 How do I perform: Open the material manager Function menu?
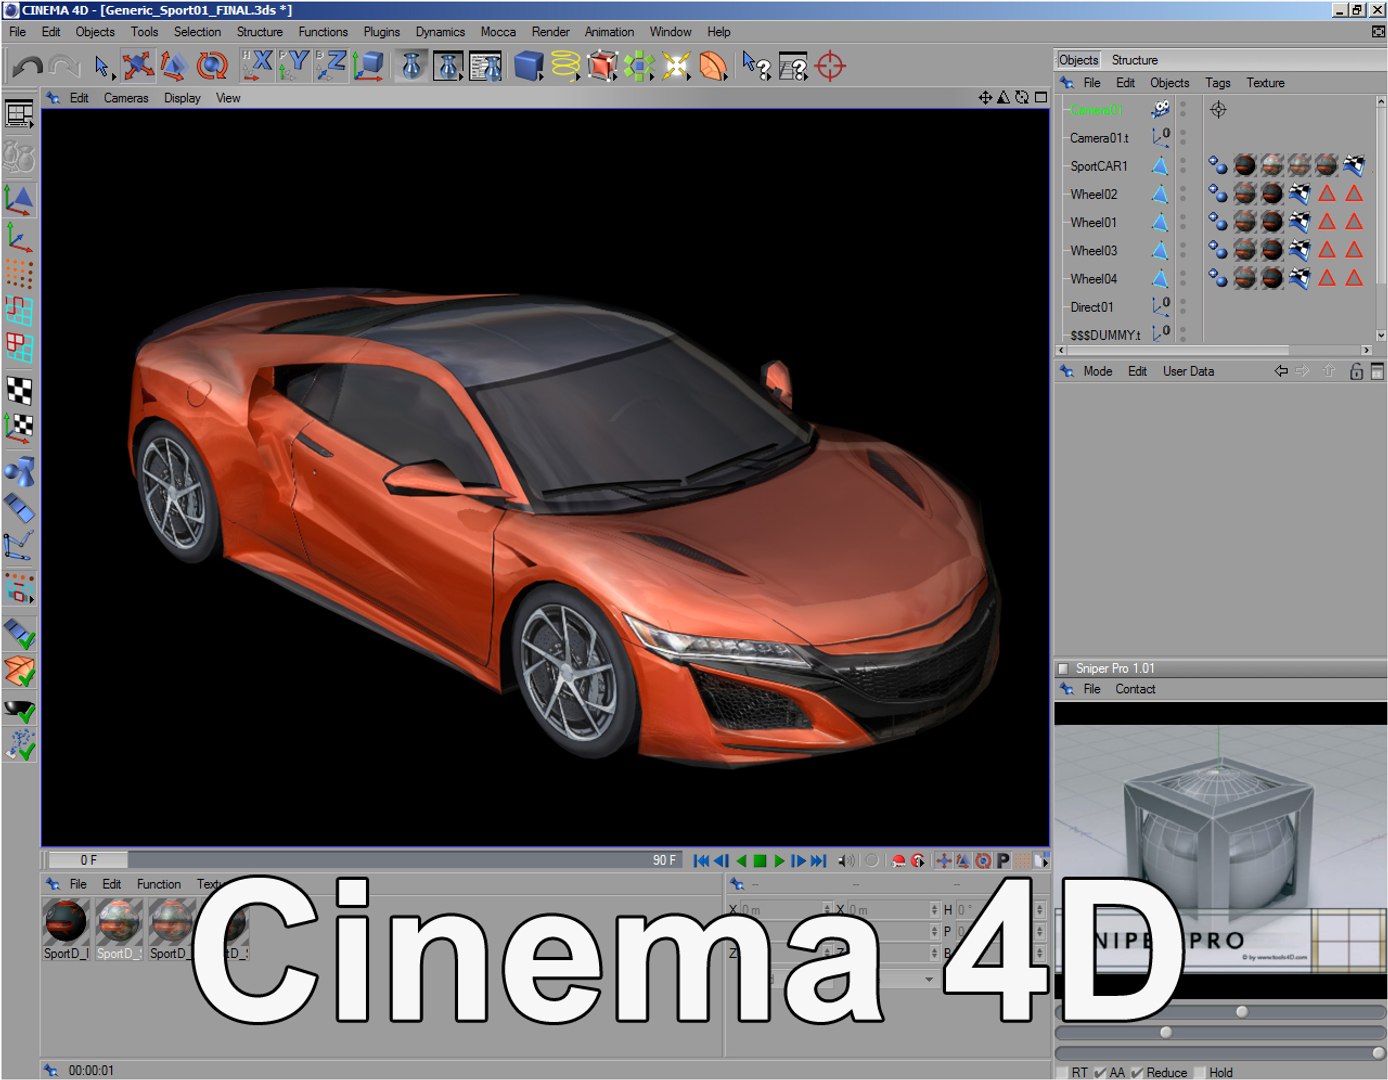coord(159,884)
